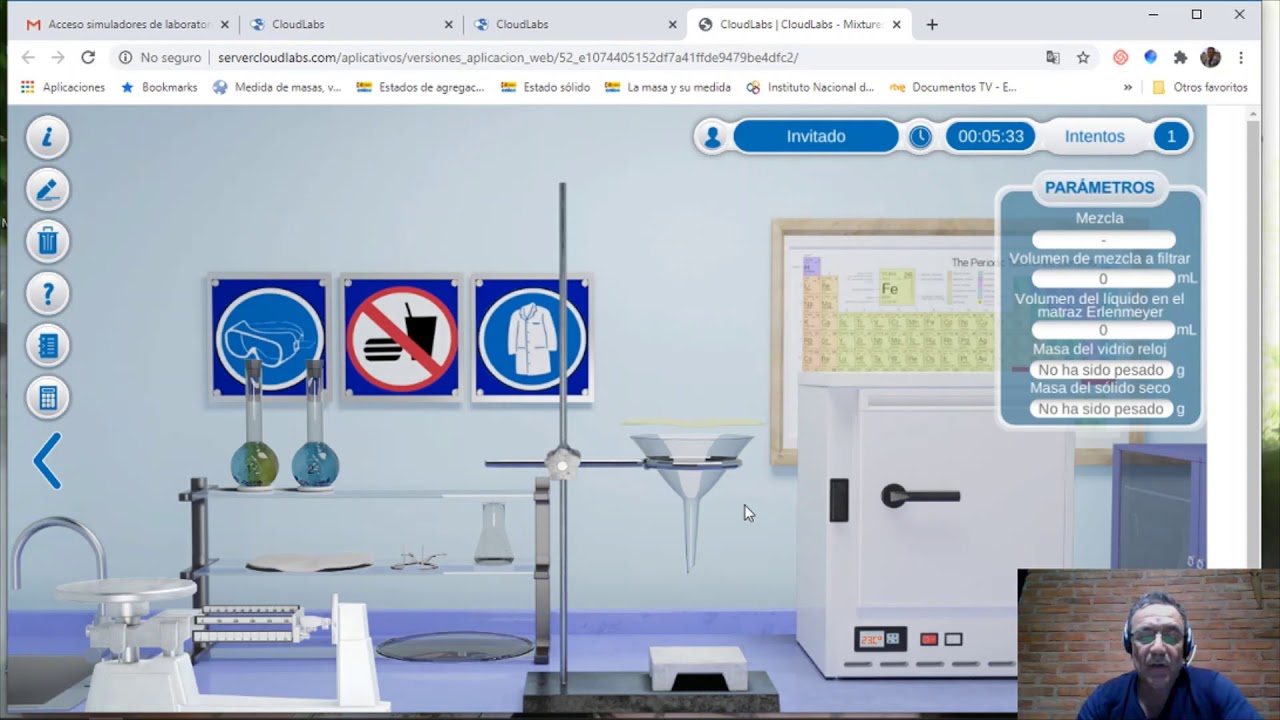Click the 00:05:33 timer display
This screenshot has height=720, width=1280.
click(x=990, y=137)
